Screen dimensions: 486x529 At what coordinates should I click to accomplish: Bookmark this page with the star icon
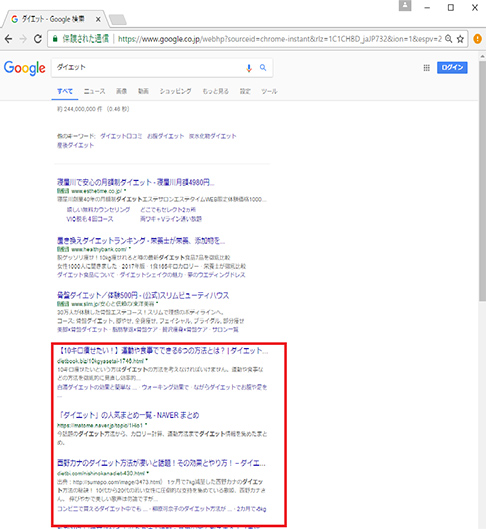[460, 39]
